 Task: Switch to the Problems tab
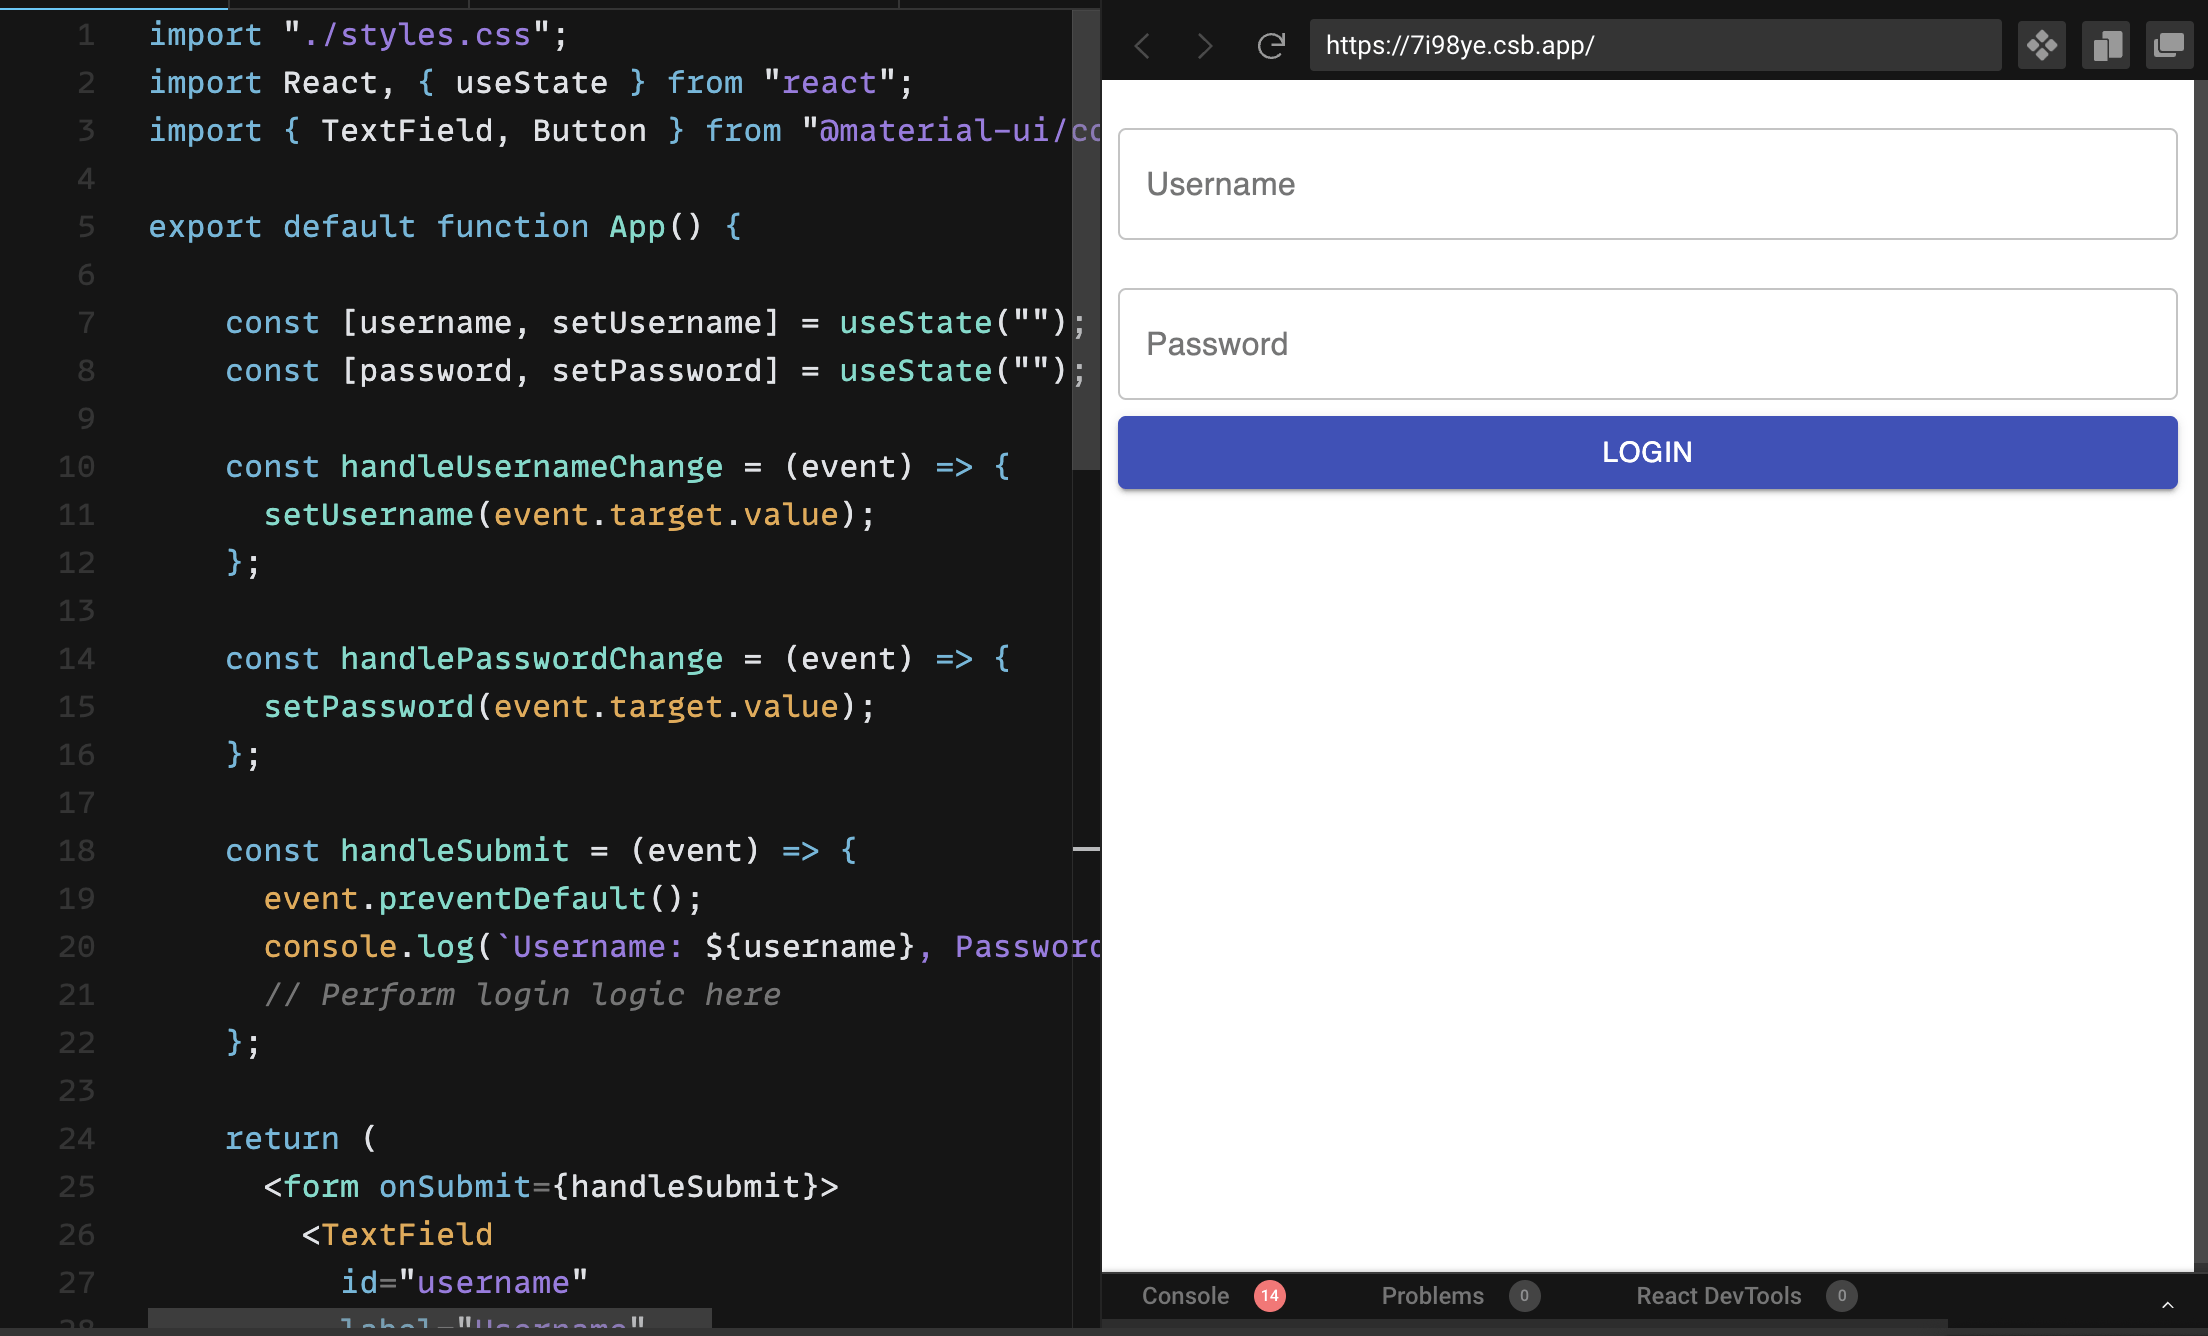pos(1432,1296)
